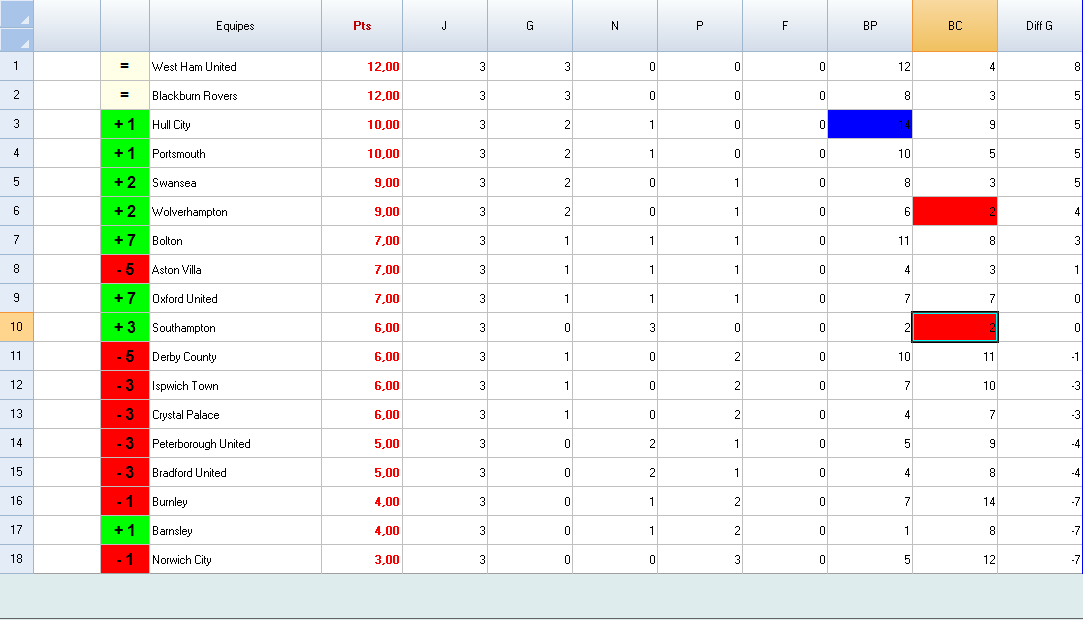Click the P value 3 for Norwich City

700,559
